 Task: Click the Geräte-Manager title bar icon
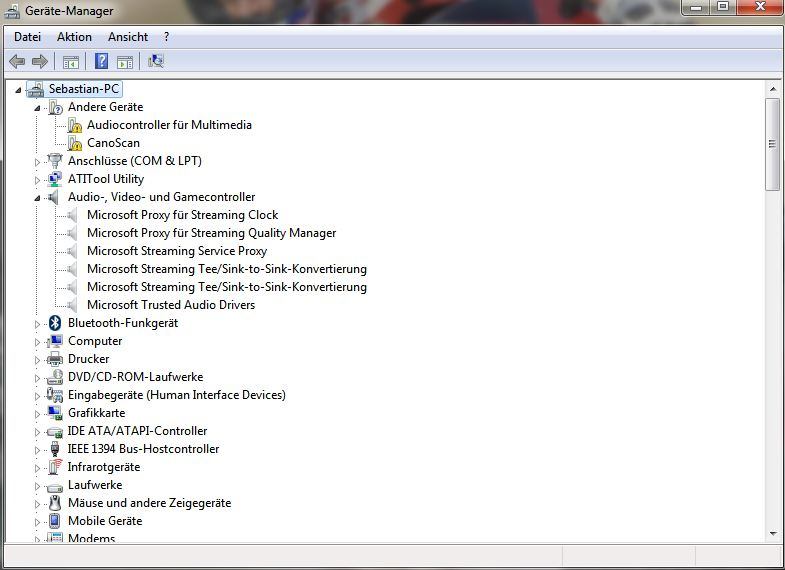click(x=12, y=11)
